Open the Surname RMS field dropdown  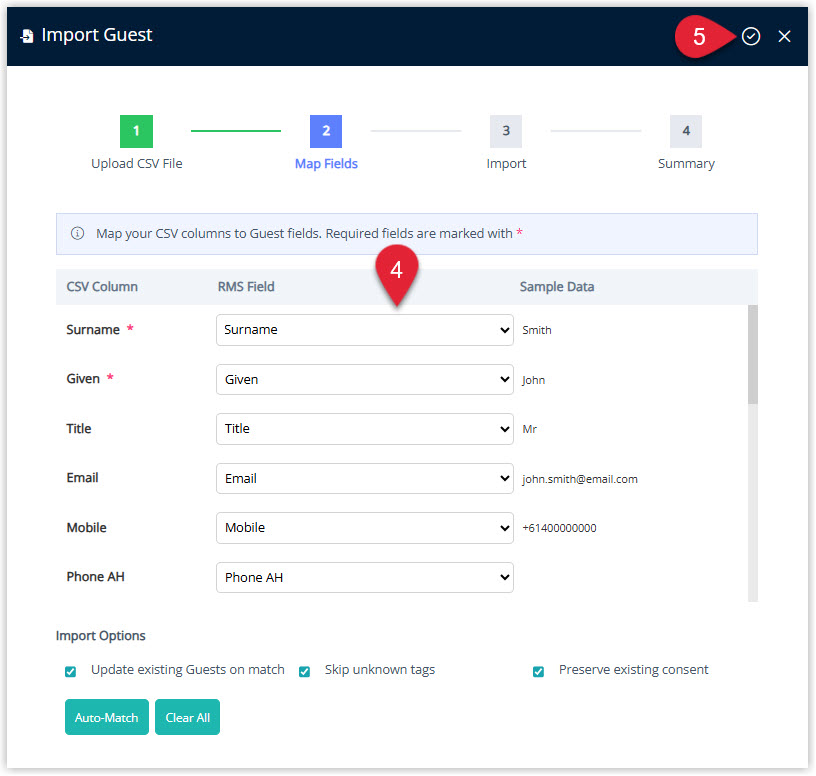(365, 330)
